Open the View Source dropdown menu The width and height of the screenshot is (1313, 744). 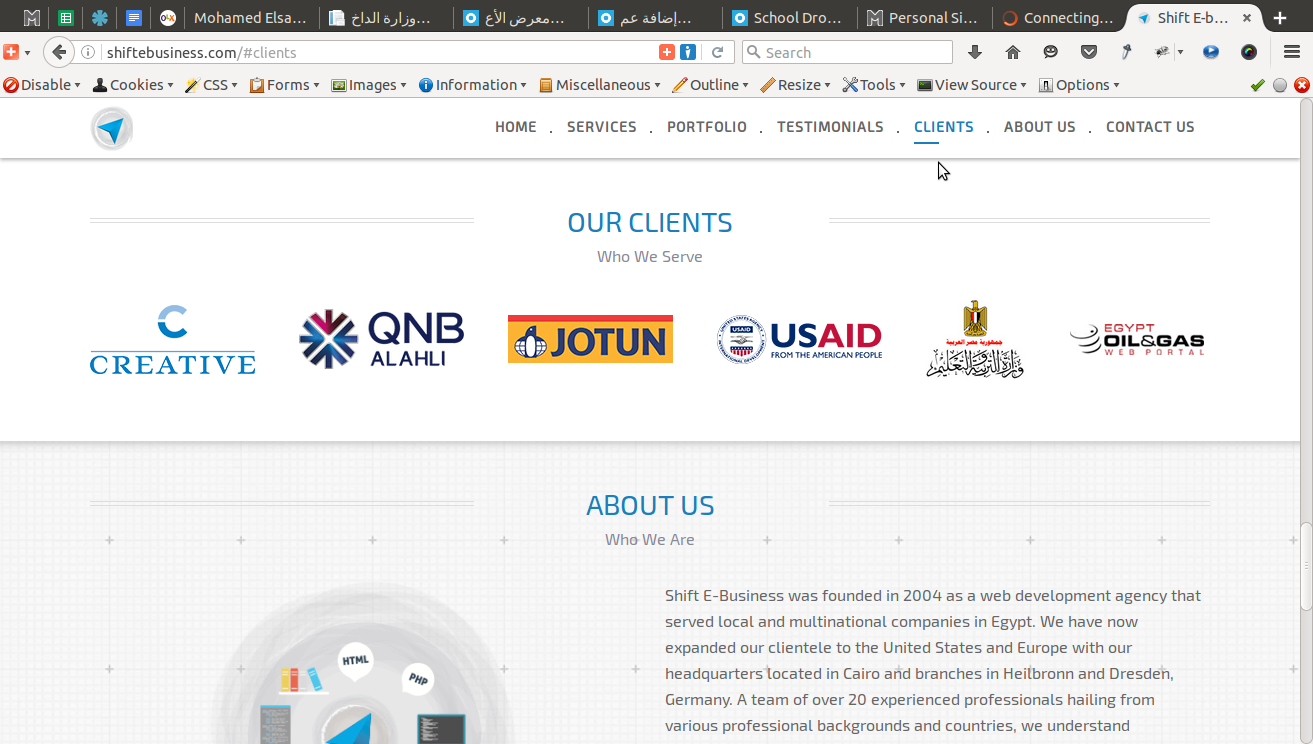[x=973, y=85]
